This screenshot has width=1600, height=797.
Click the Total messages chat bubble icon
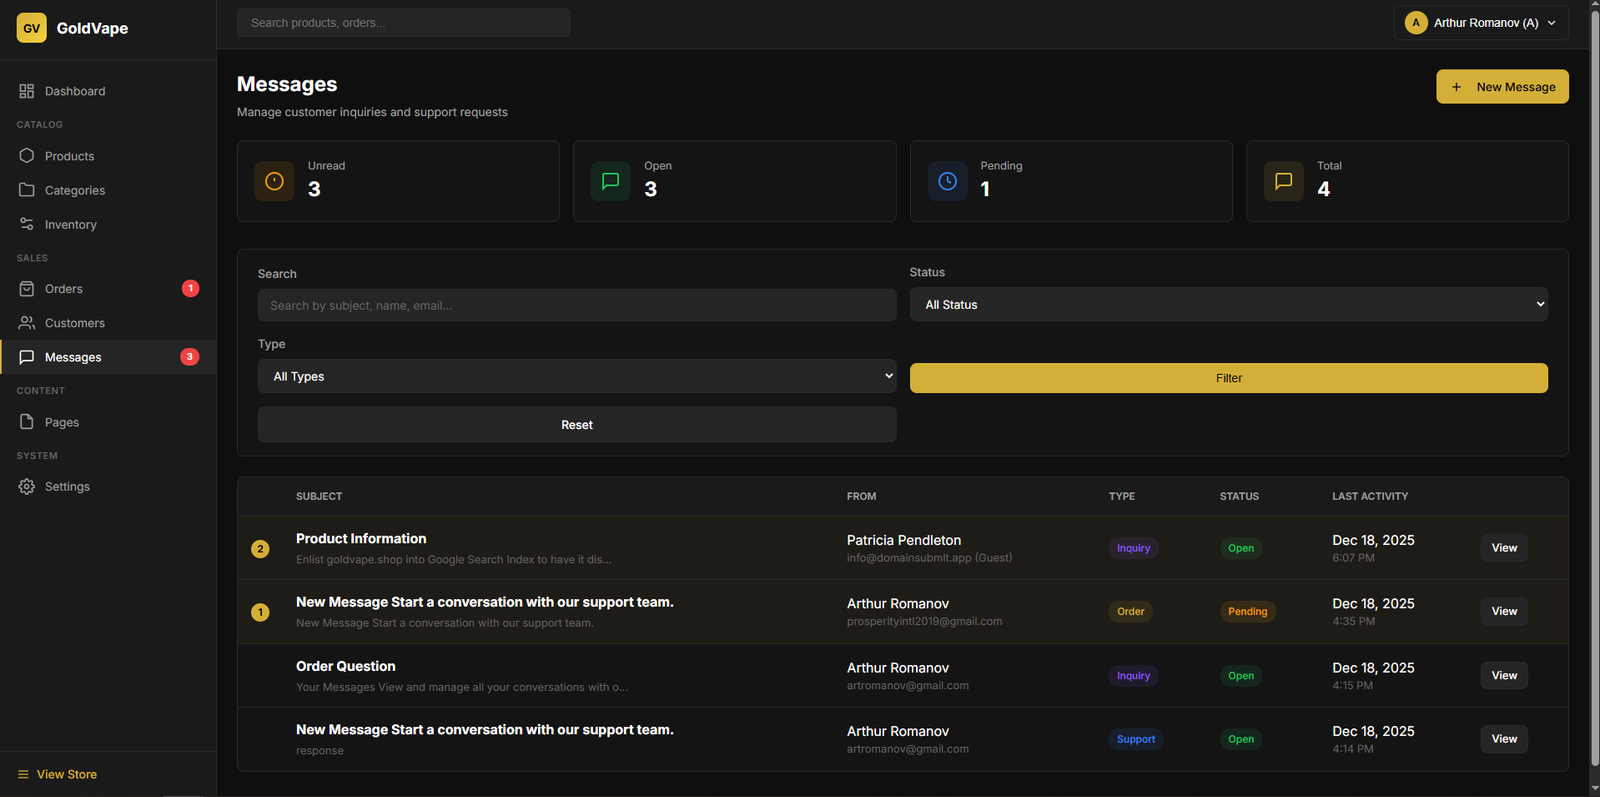pyautogui.click(x=1283, y=181)
